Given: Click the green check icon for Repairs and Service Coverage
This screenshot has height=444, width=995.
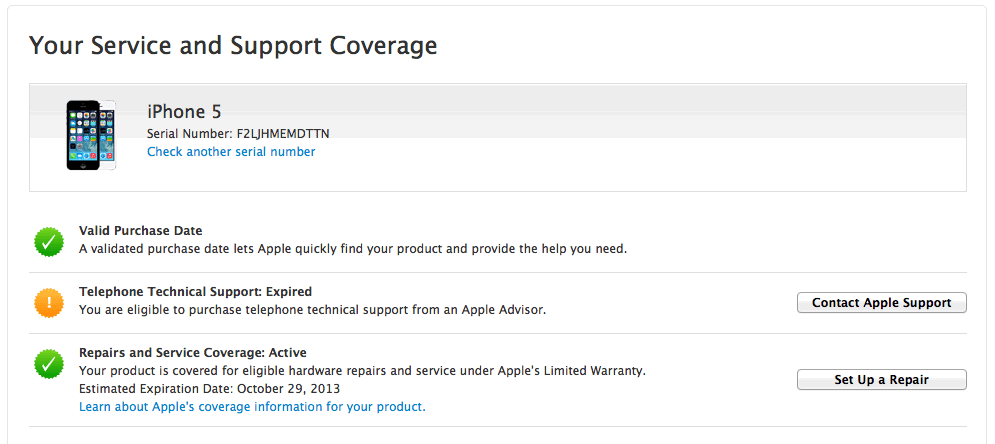Looking at the screenshot, I should [49, 363].
